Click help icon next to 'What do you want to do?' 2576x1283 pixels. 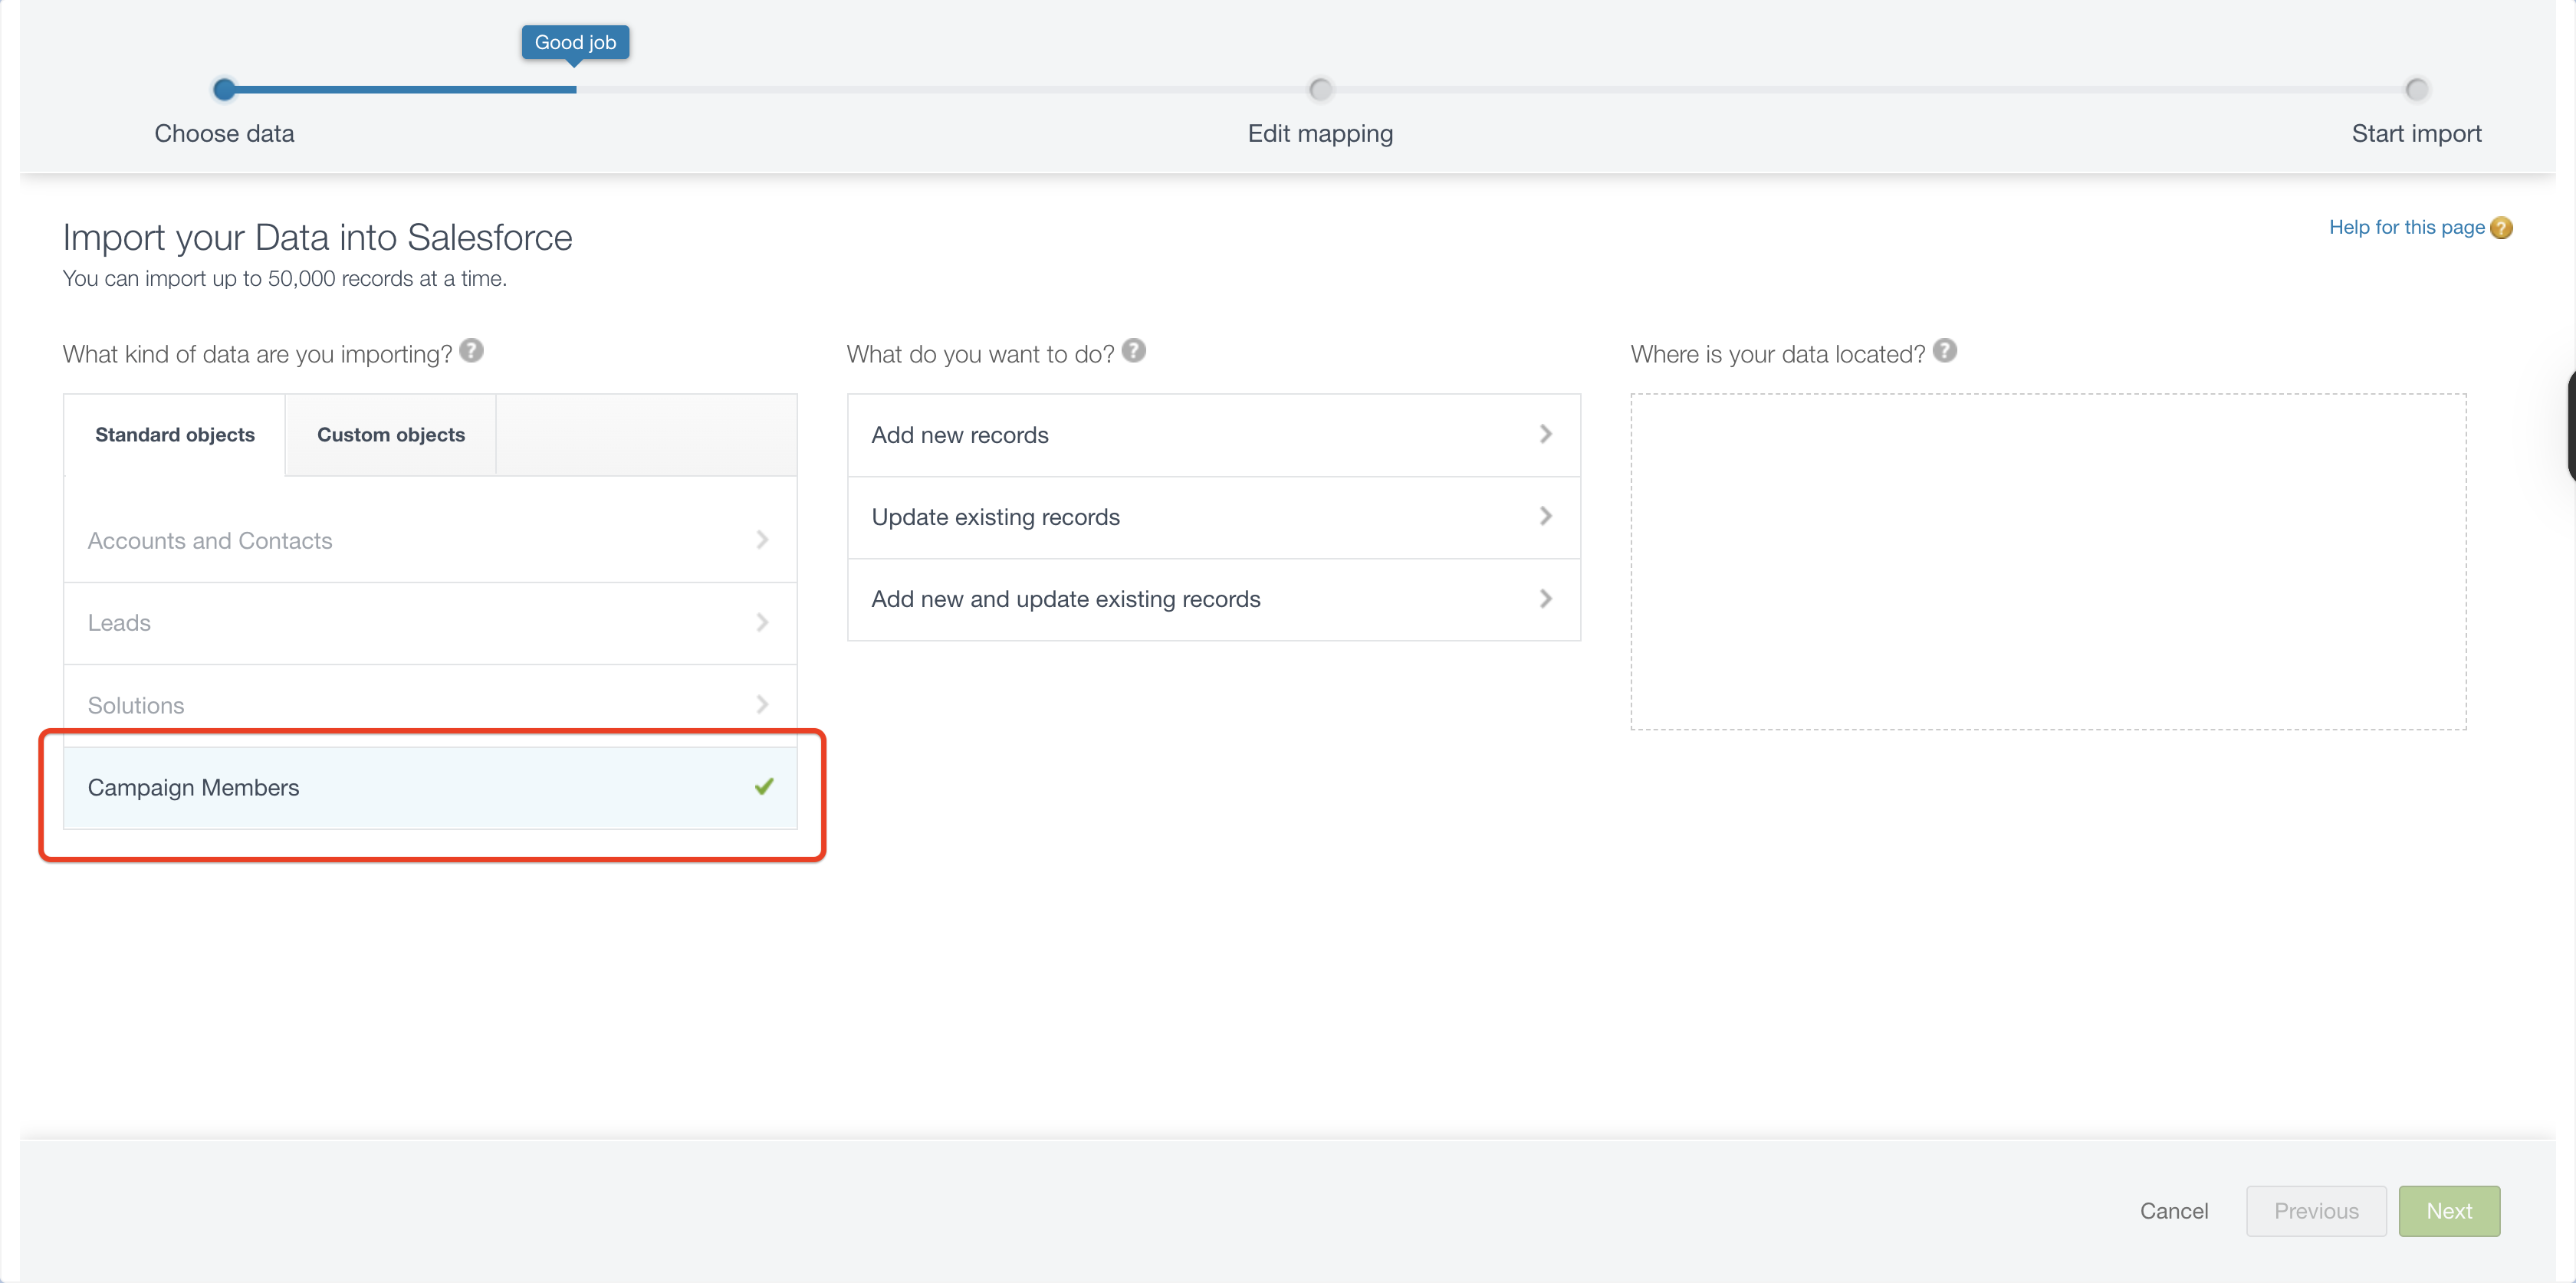[x=1133, y=351]
